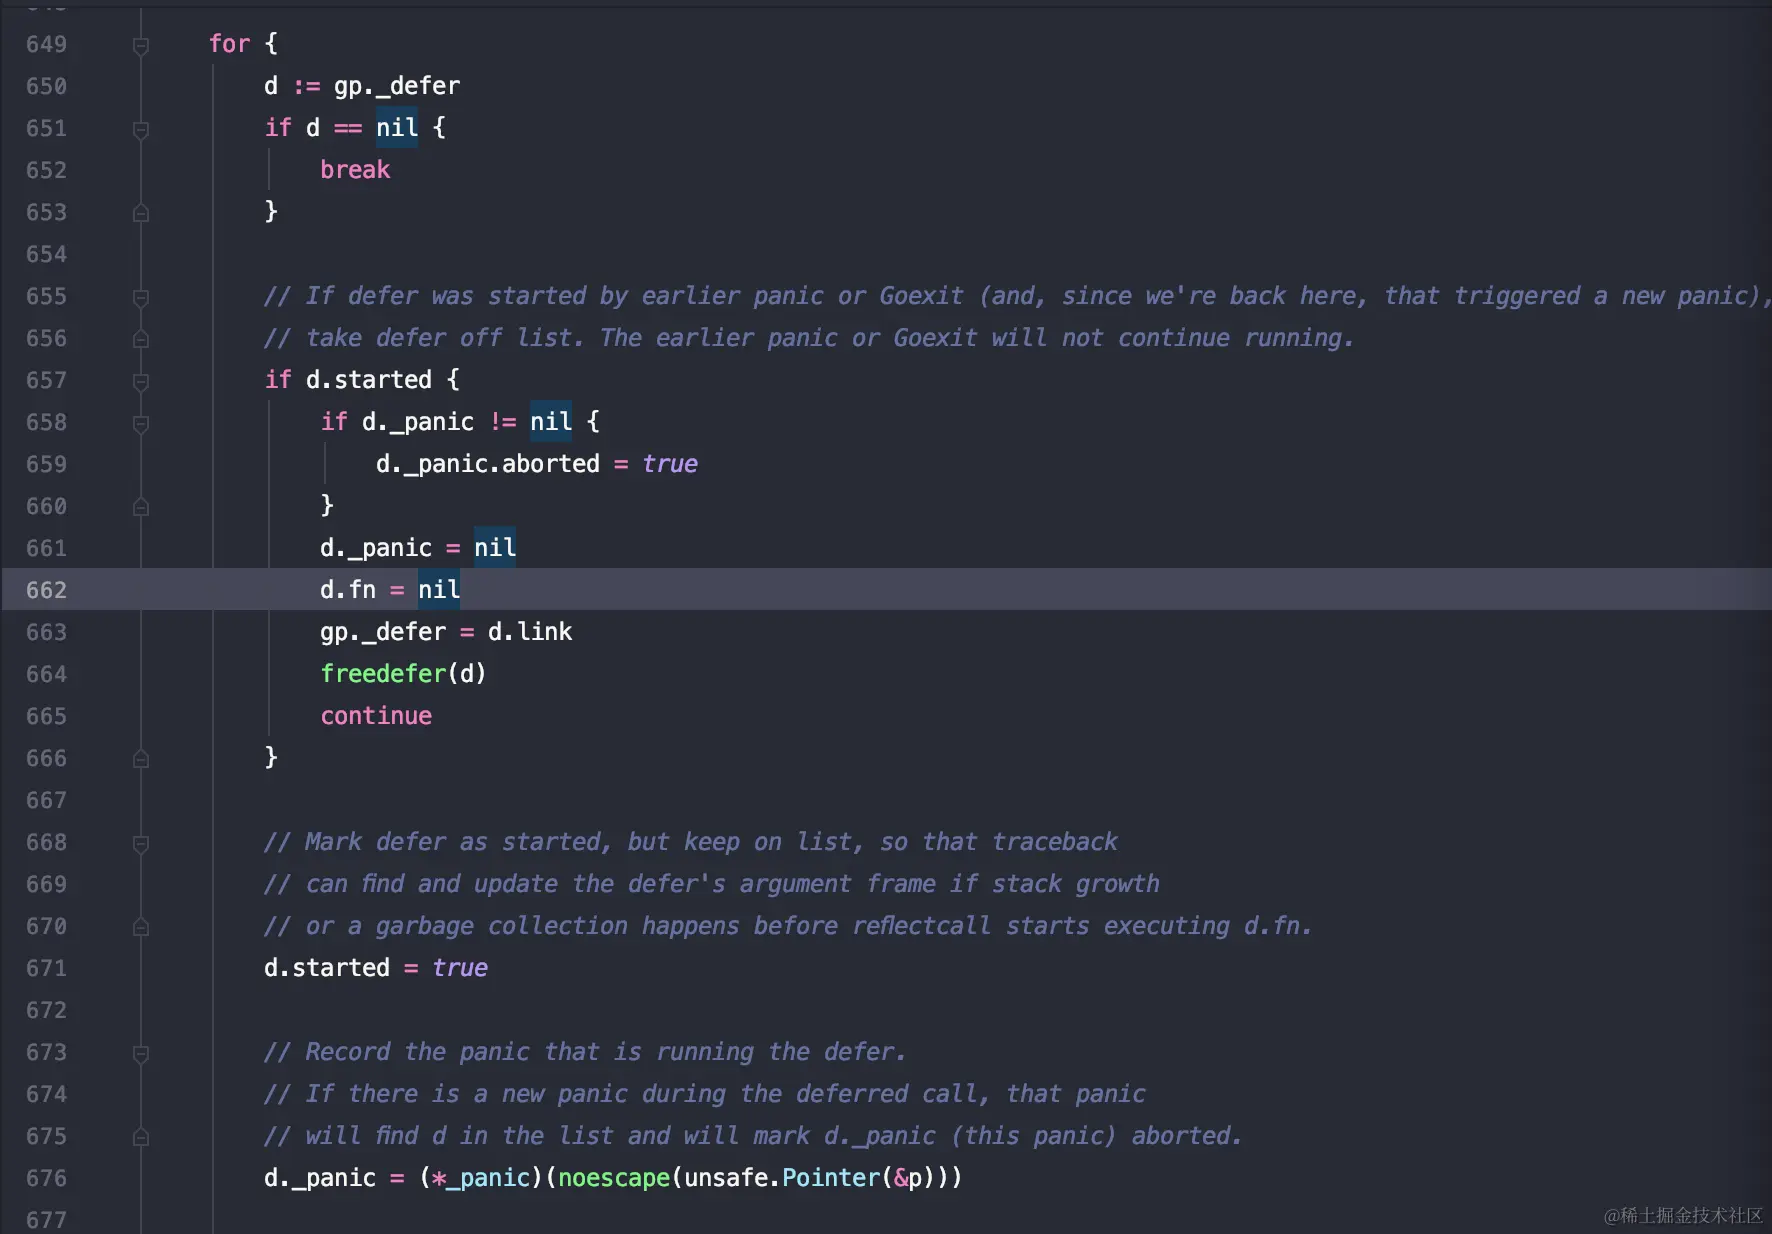This screenshot has height=1234, width=1772.
Task: Click comment fold end marker at line 656
Action: (141, 339)
